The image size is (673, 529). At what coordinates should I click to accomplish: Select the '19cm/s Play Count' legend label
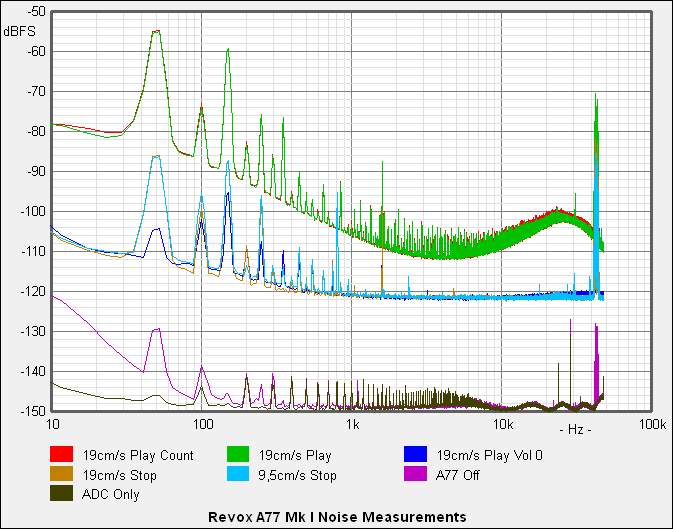click(x=138, y=455)
